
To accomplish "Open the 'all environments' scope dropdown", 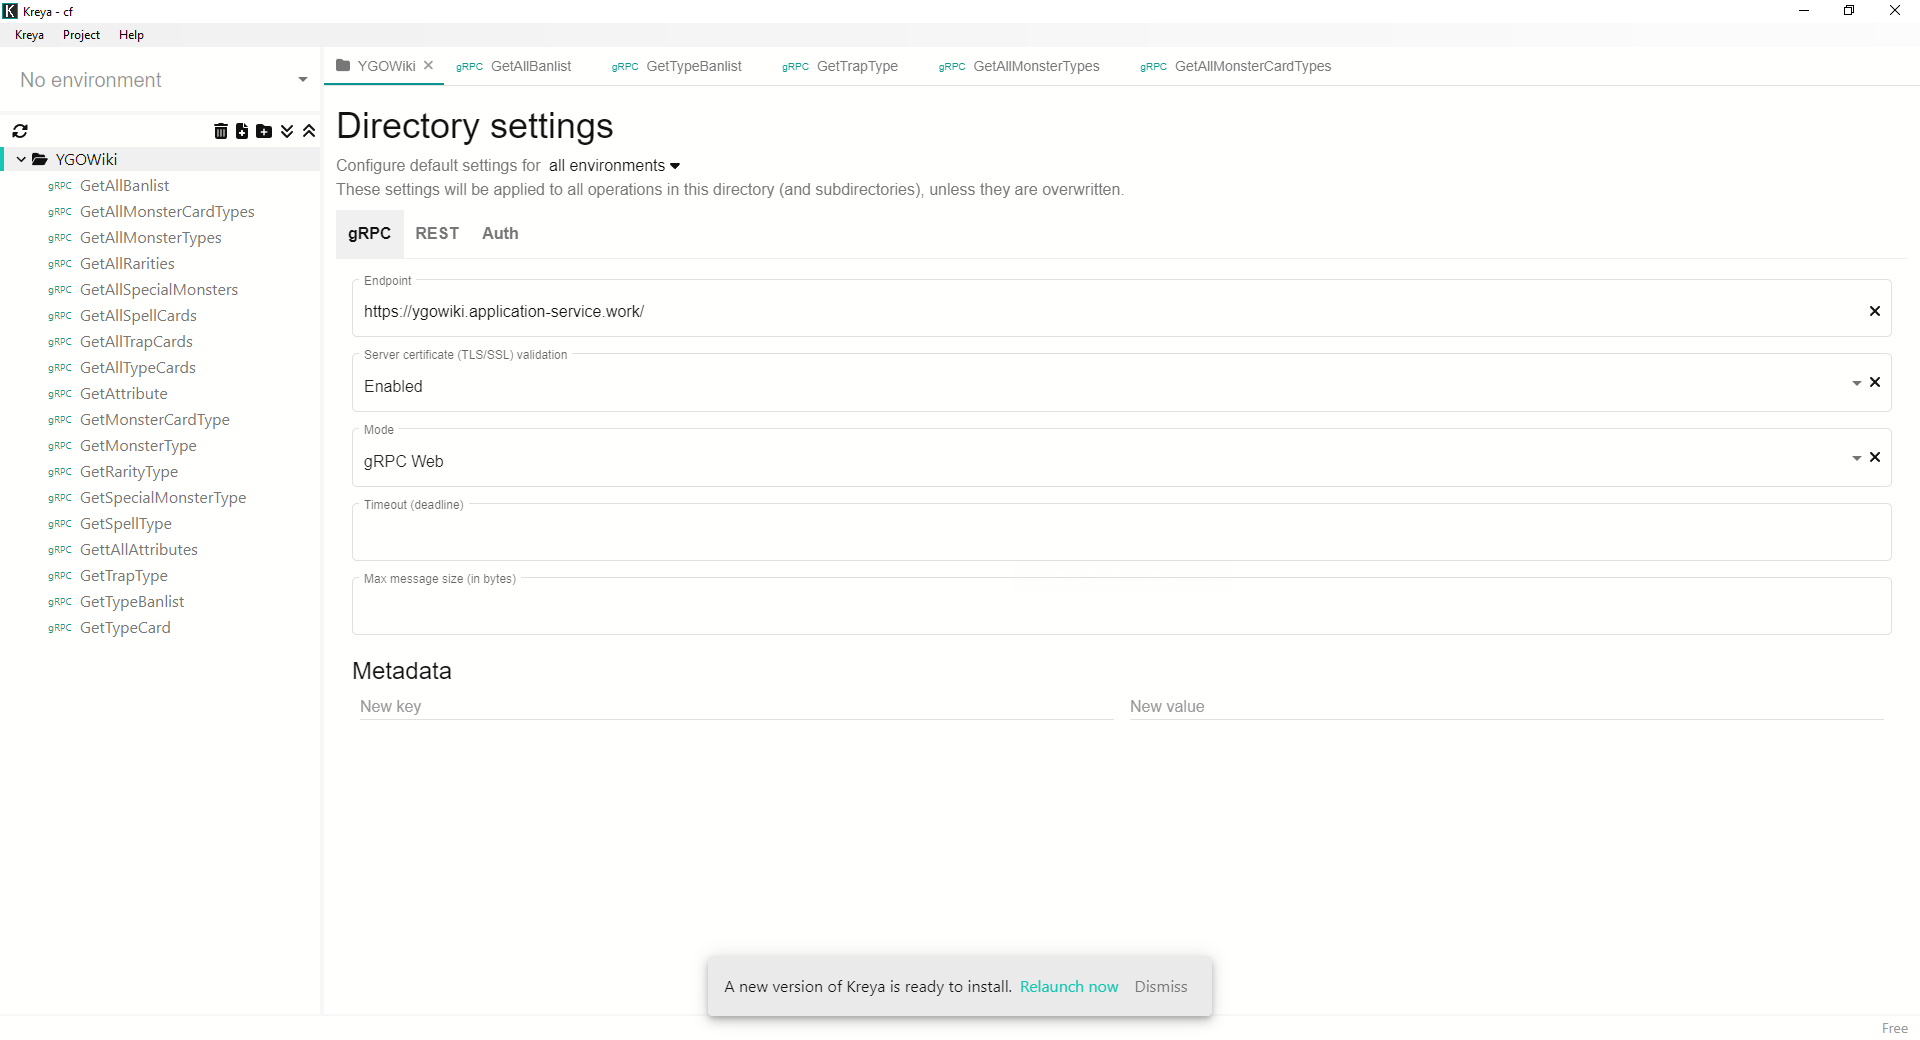I will tap(613, 165).
